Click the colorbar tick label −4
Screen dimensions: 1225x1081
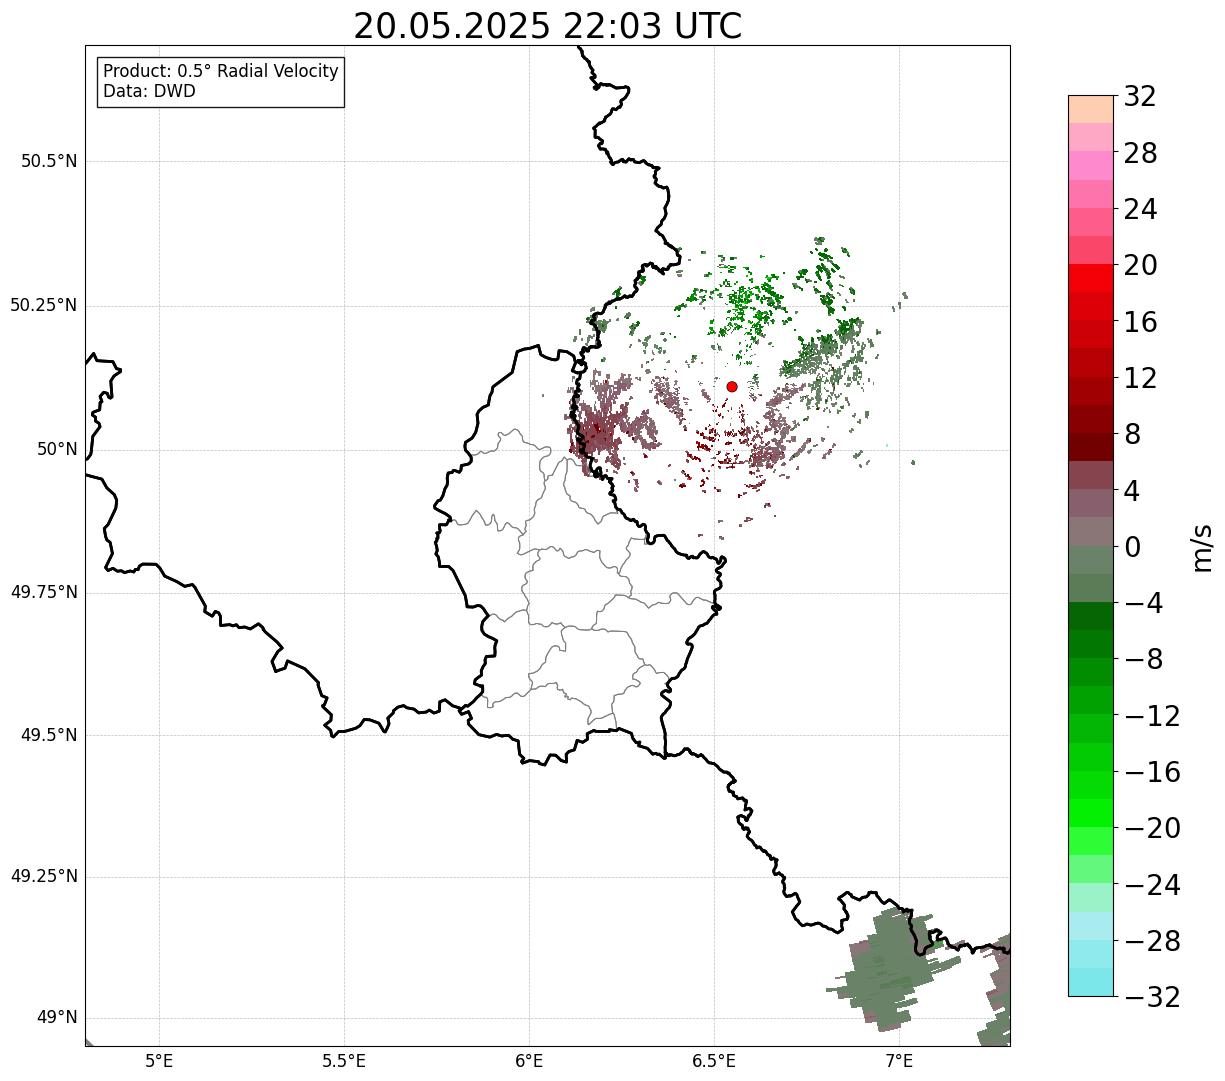(x=1144, y=603)
